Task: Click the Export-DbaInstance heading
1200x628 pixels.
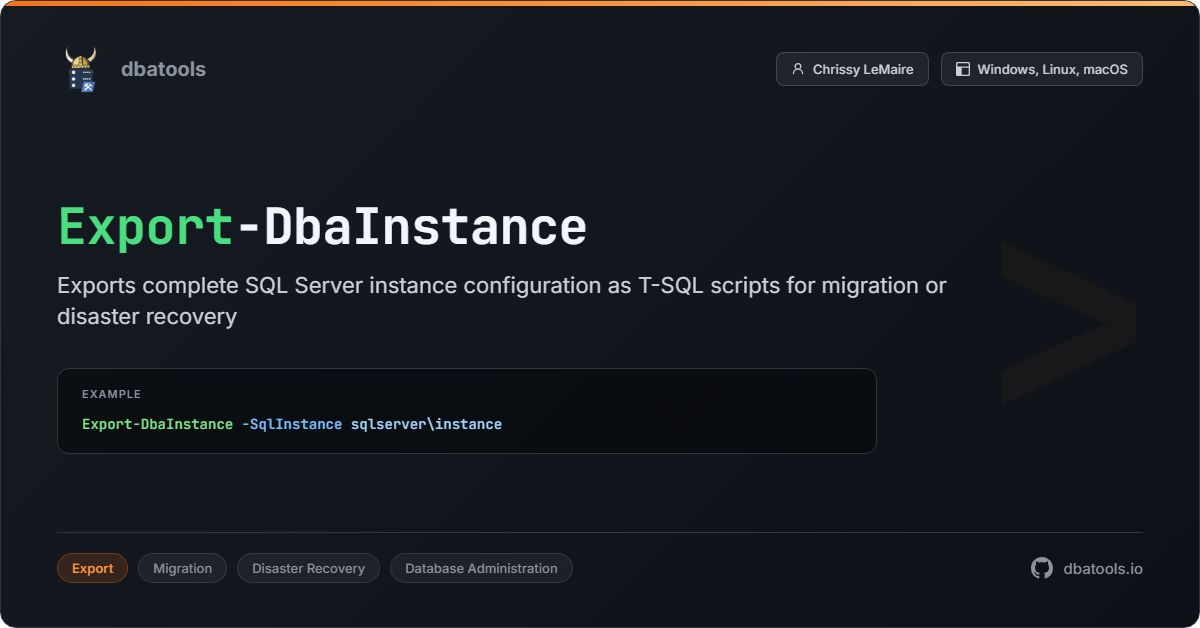Action: click(x=322, y=226)
